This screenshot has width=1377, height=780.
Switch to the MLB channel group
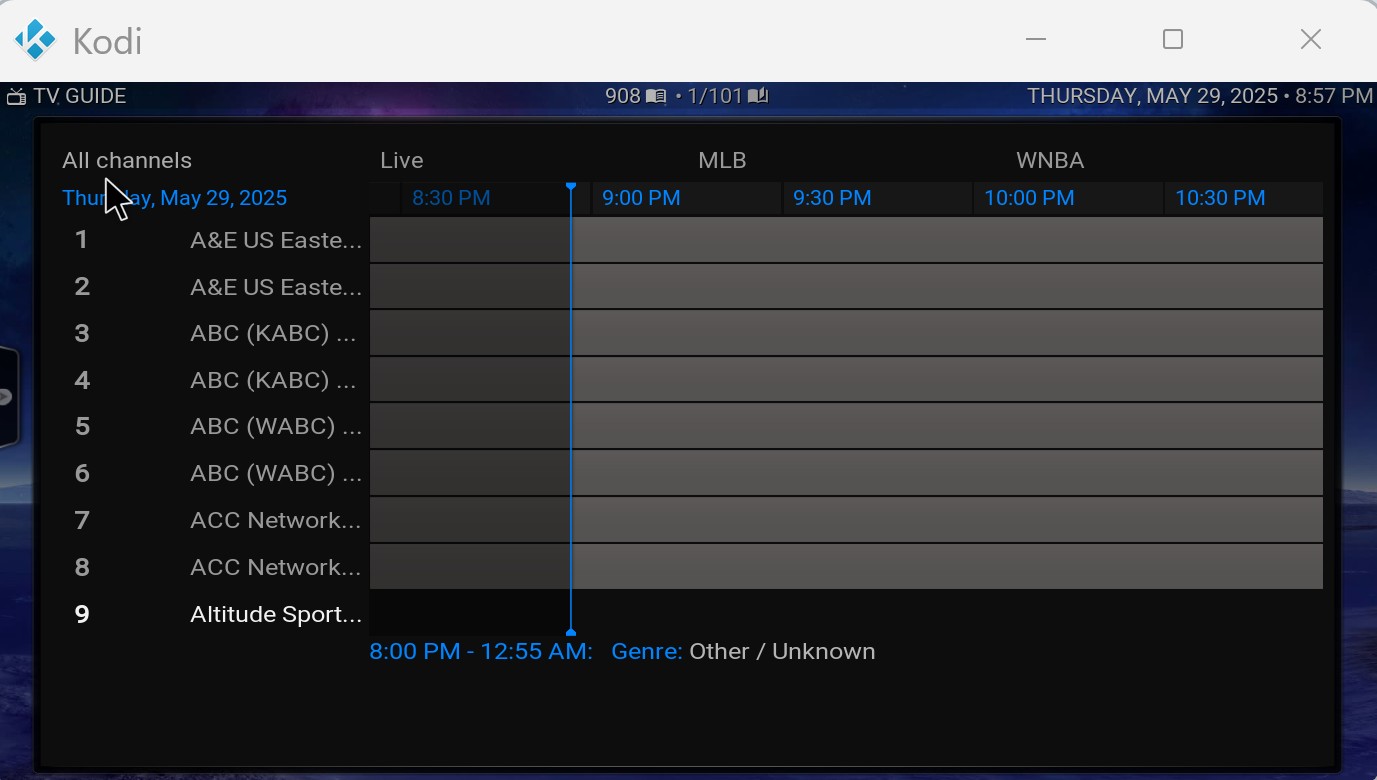[x=722, y=160]
